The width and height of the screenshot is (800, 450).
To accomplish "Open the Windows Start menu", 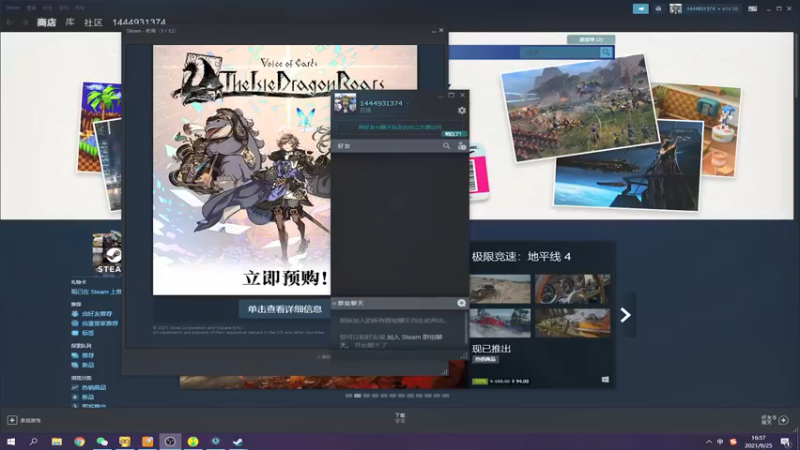I will tap(11, 441).
